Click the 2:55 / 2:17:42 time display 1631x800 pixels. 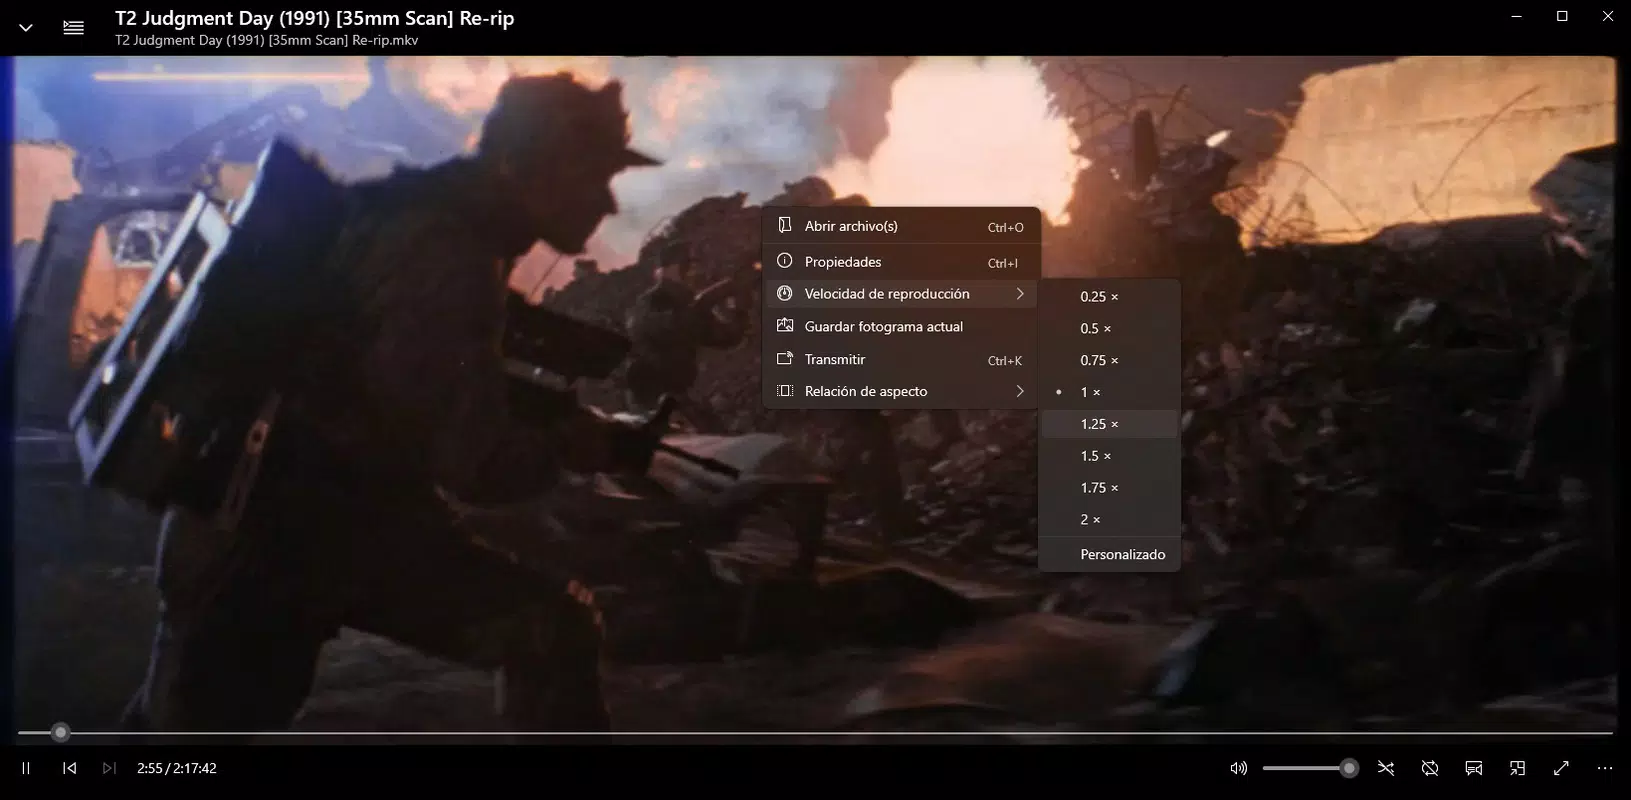pyautogui.click(x=177, y=768)
